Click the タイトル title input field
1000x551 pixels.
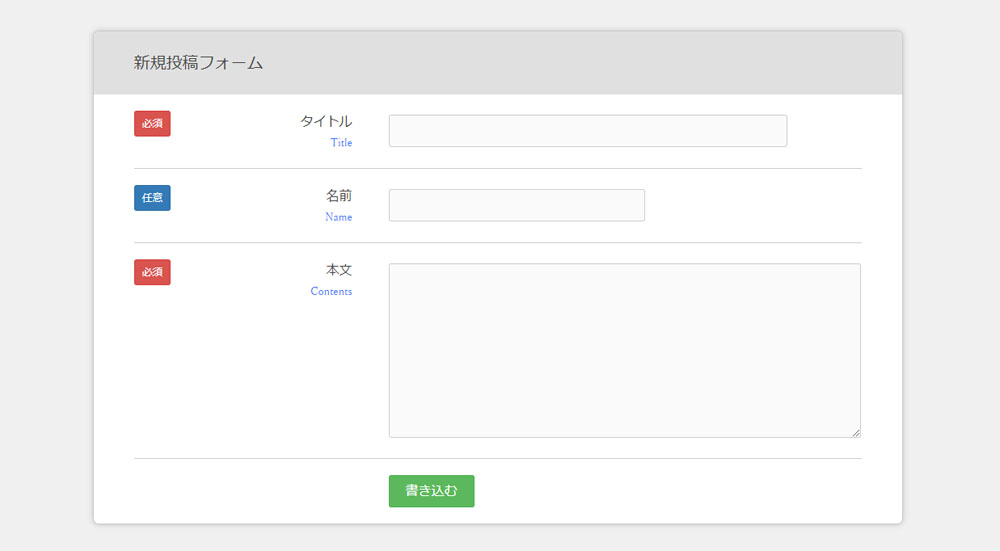[588, 131]
